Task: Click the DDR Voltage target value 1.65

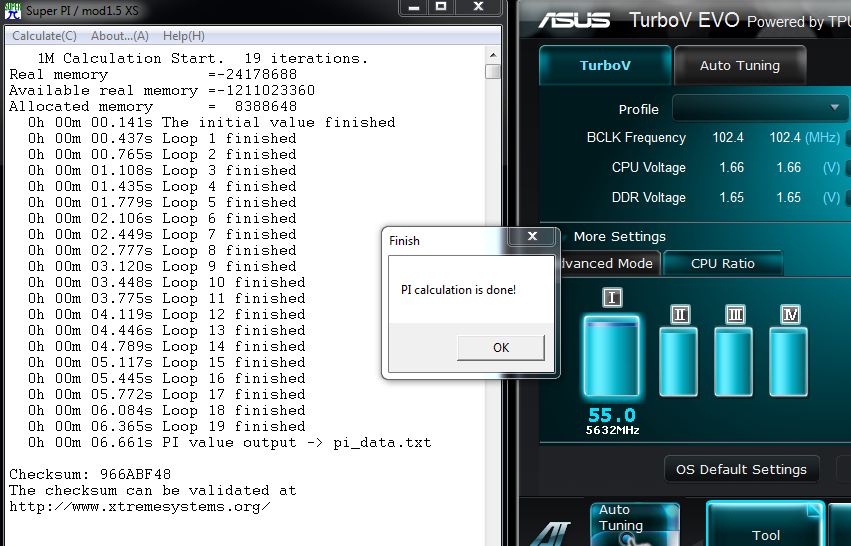Action: (789, 197)
